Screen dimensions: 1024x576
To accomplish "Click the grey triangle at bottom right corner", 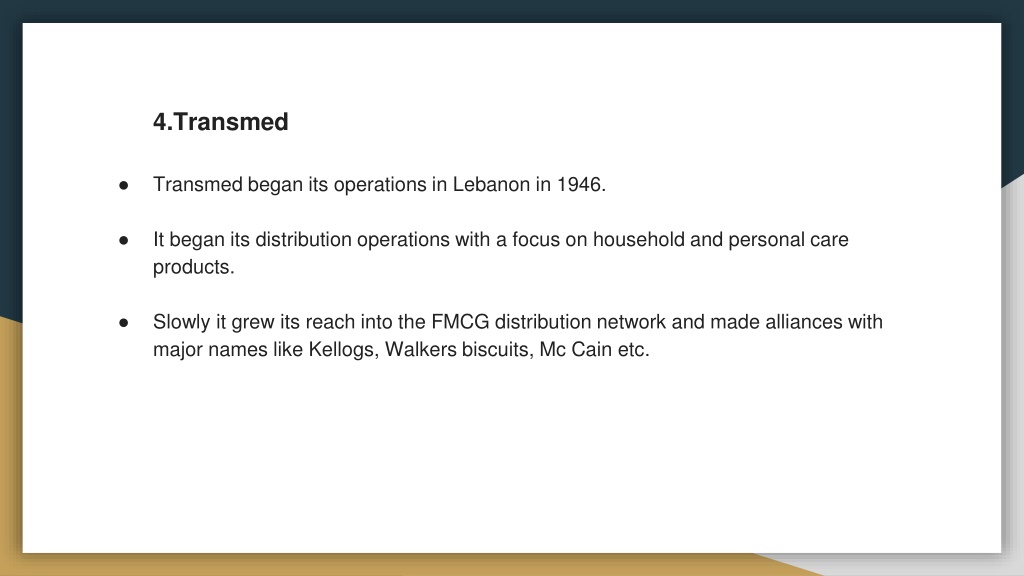I will (914, 566).
